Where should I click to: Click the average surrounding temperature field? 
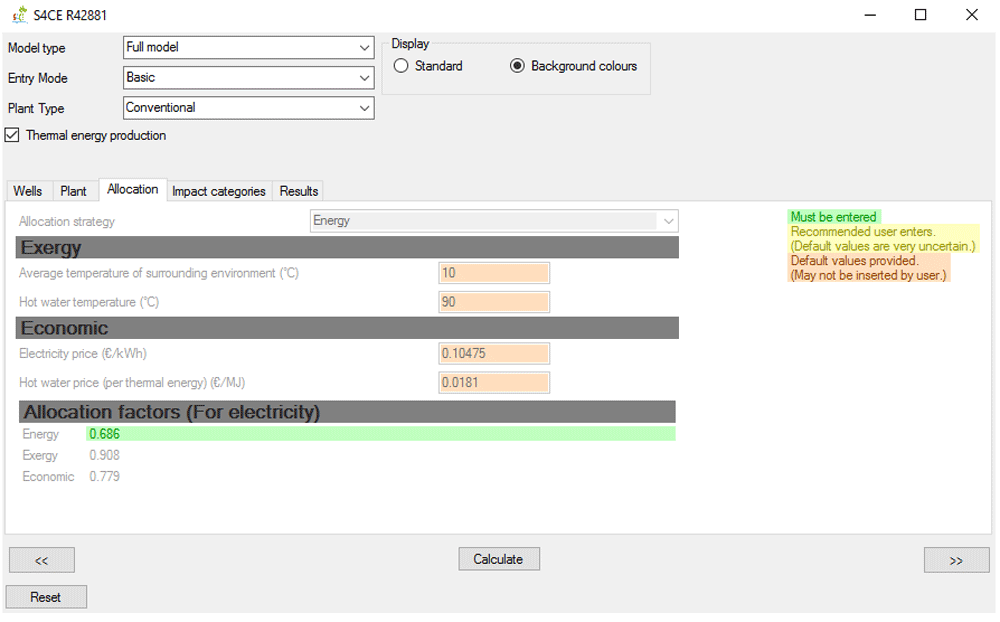point(494,273)
